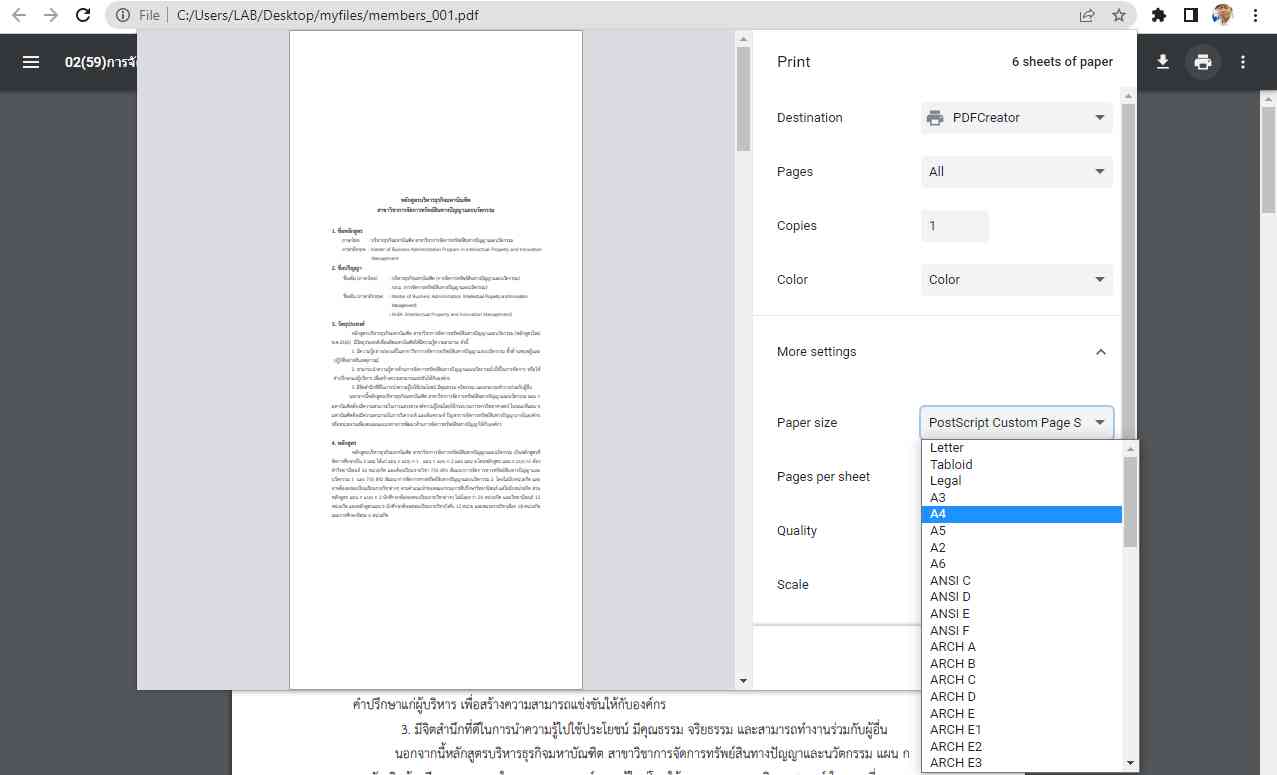Open the PDF viewer more actions menu
The image size is (1277, 775).
pos(1243,62)
